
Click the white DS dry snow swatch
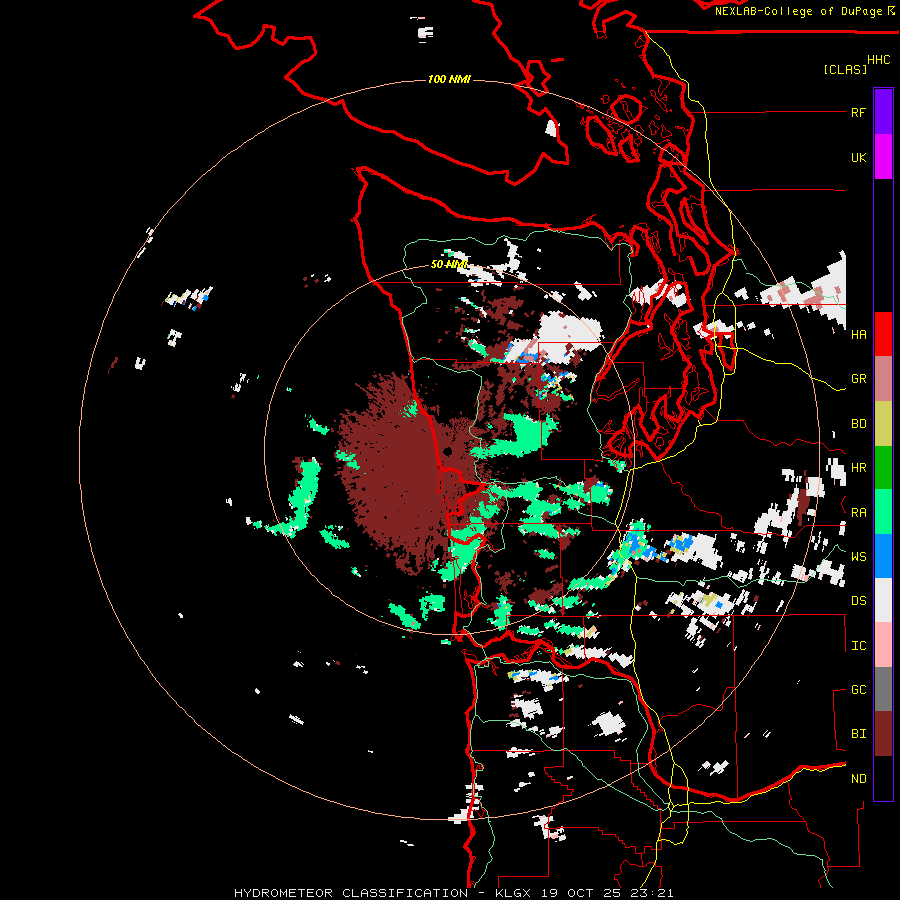point(883,600)
